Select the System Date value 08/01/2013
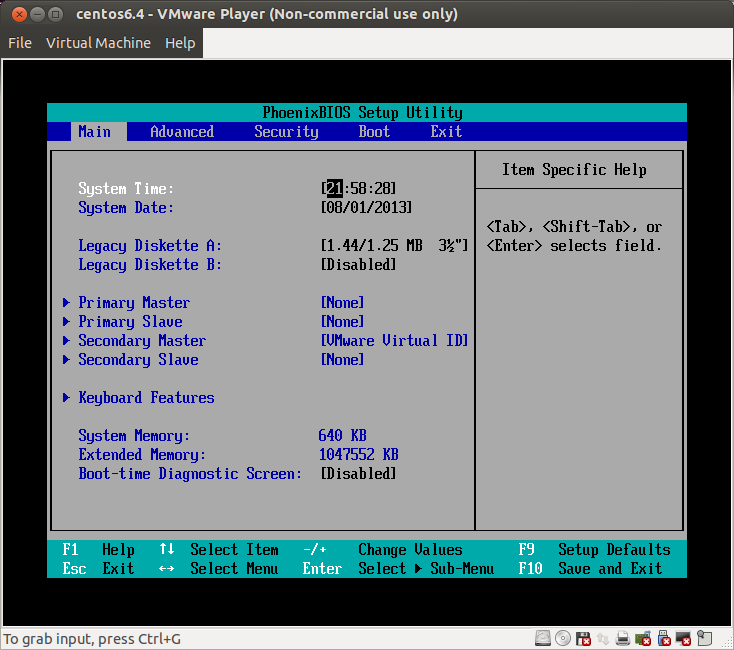The height and width of the screenshot is (650, 734). coord(367,208)
